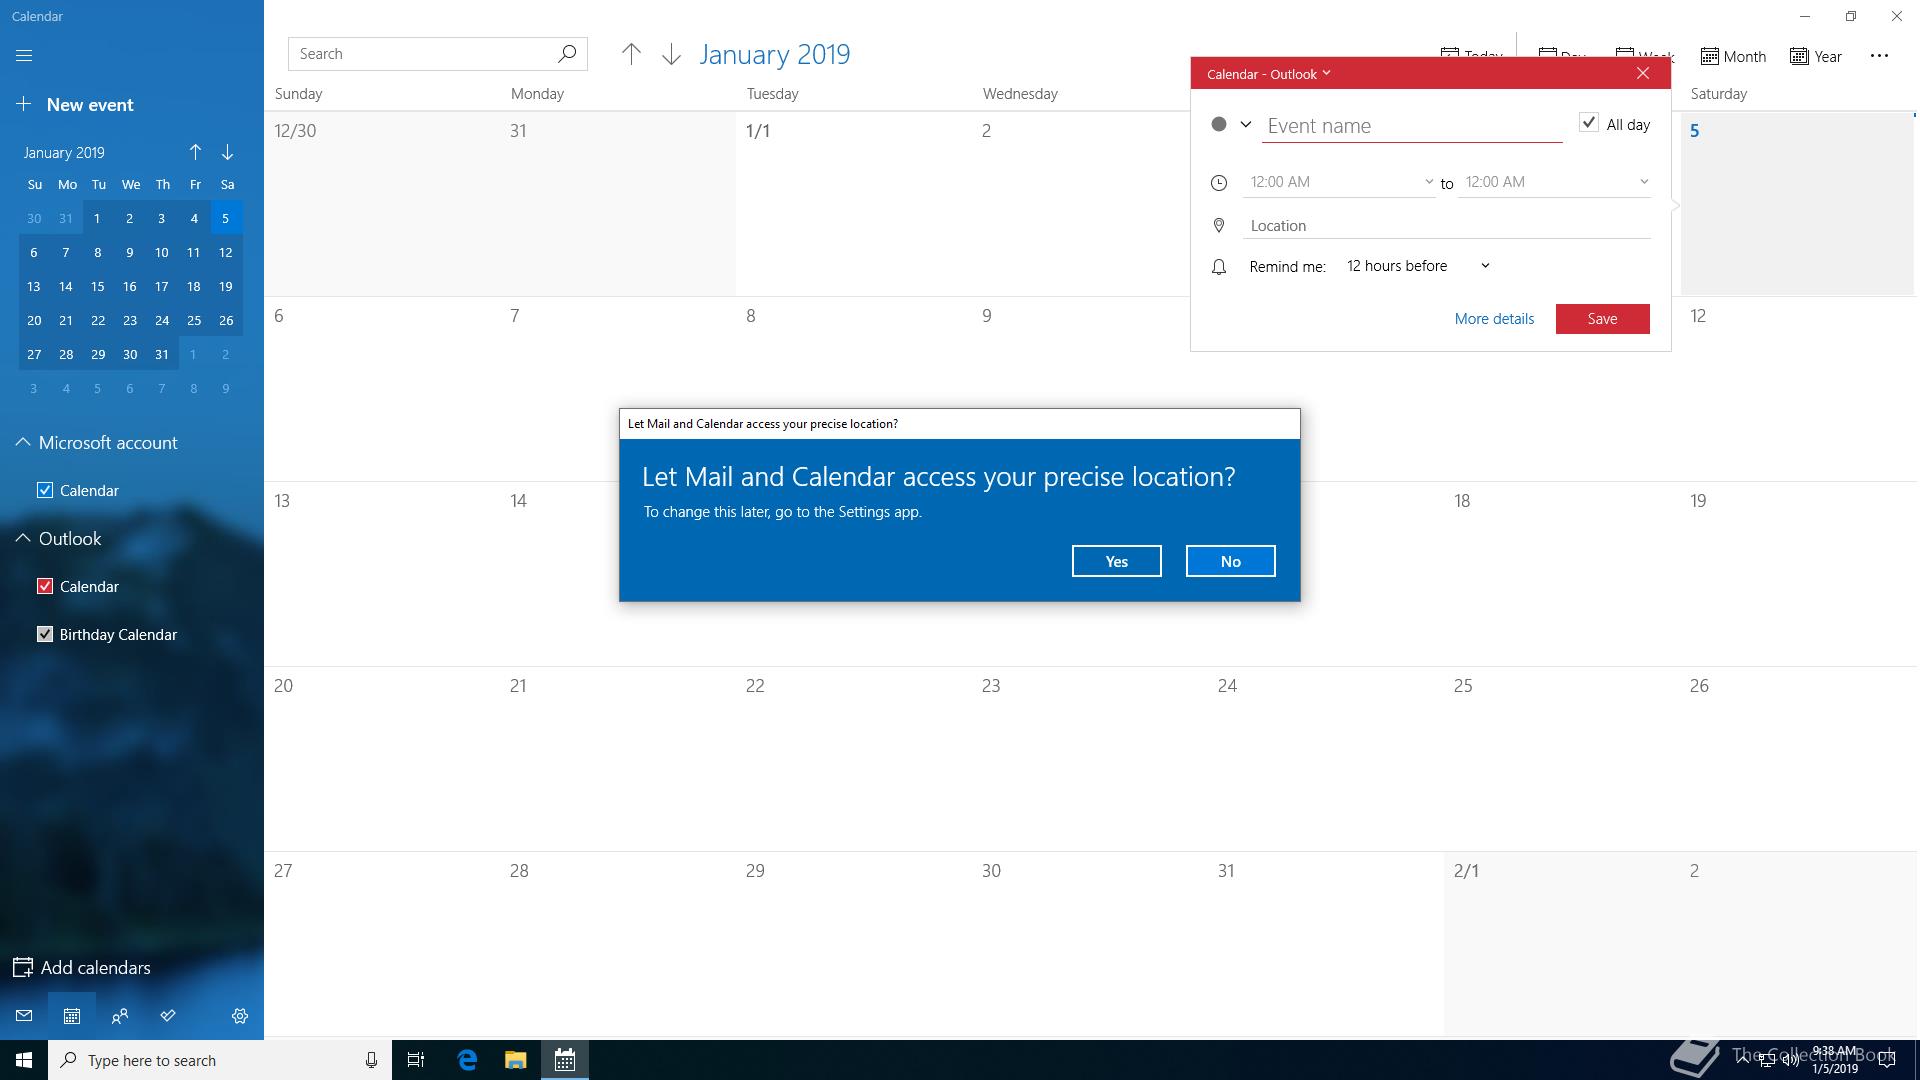This screenshot has height=1080, width=1920.
Task: Open end time 12:00 AM dropdown
Action: 1554,182
